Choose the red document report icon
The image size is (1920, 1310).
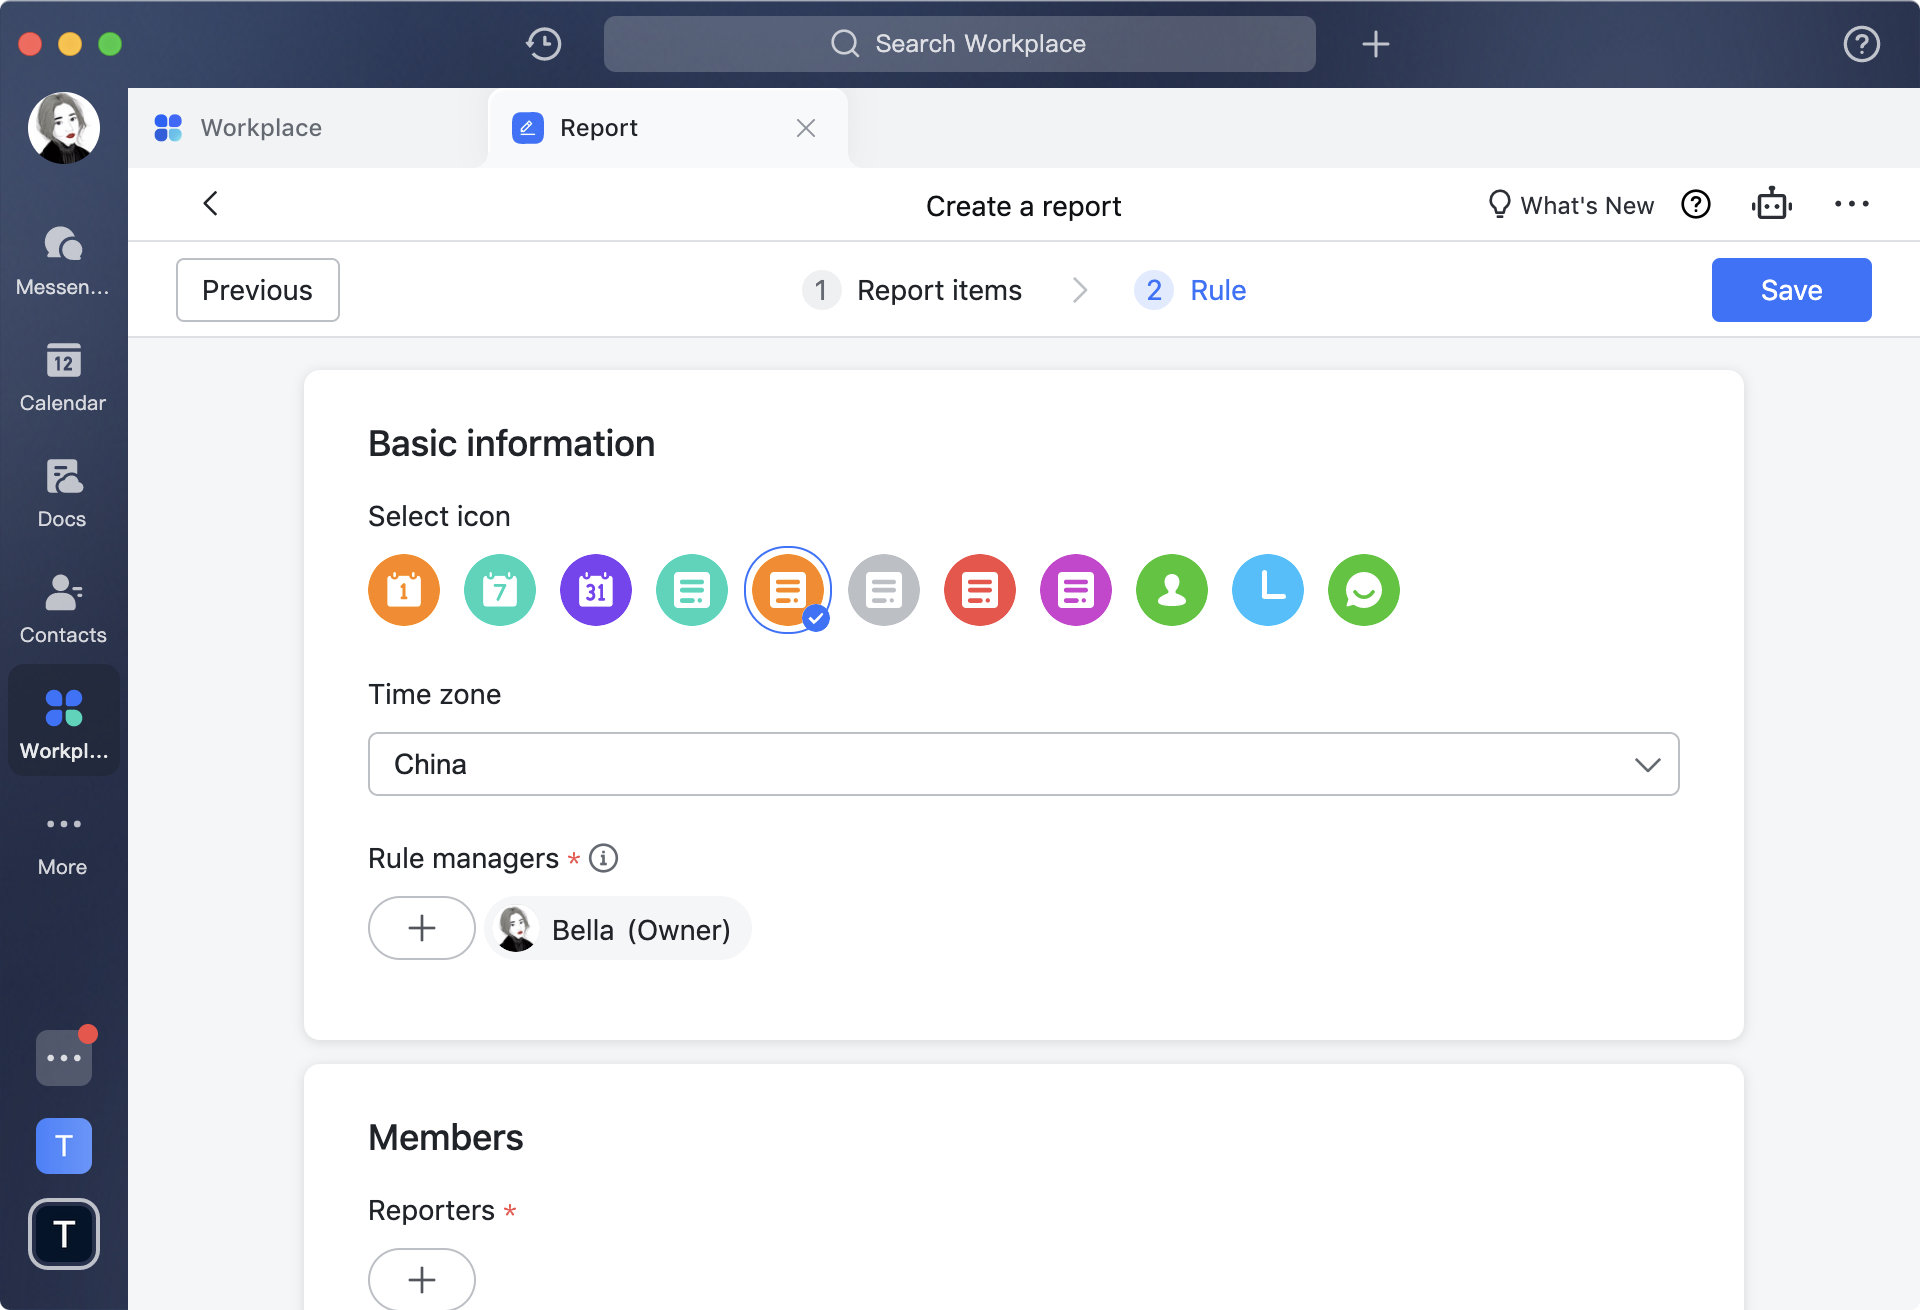980,590
